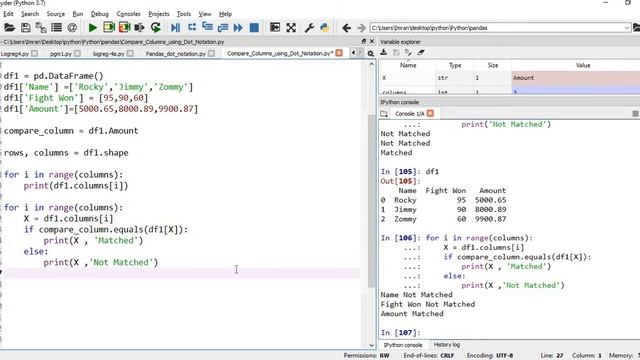Open the Source menu
The height and width of the screenshot is (360, 640).
tap(56, 14)
